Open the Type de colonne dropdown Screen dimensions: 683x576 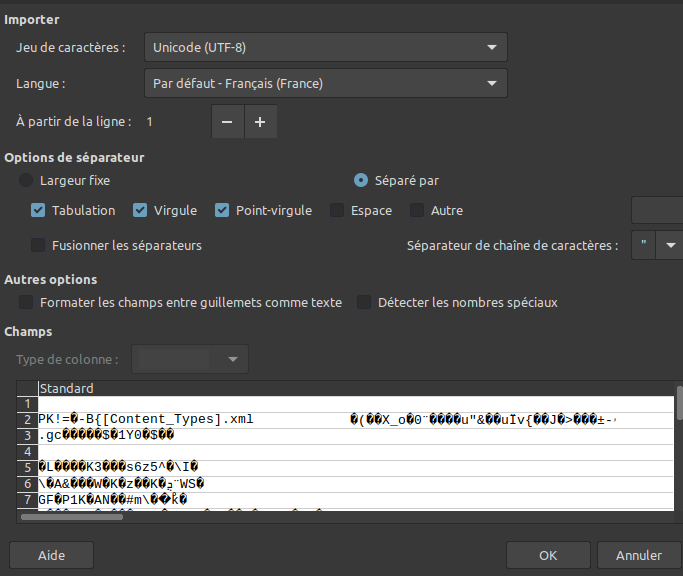pos(190,359)
